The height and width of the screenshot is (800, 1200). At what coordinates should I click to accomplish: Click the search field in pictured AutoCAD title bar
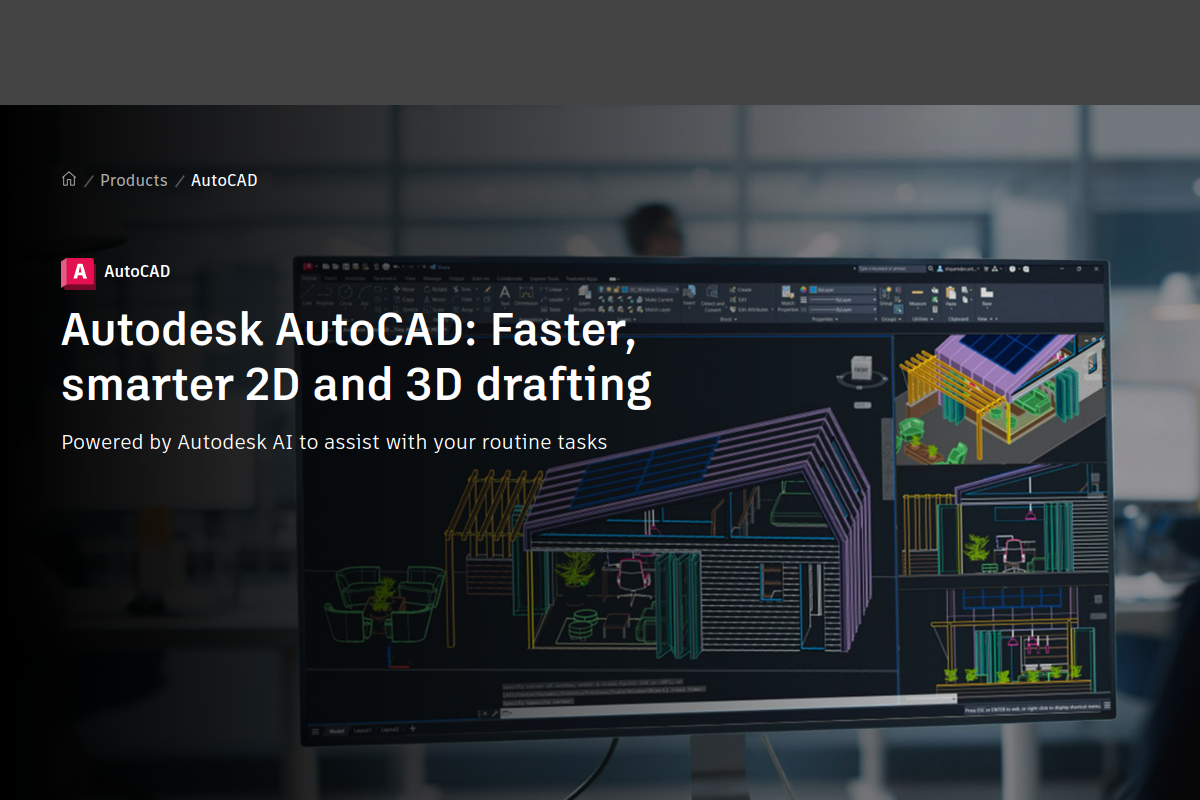point(892,269)
